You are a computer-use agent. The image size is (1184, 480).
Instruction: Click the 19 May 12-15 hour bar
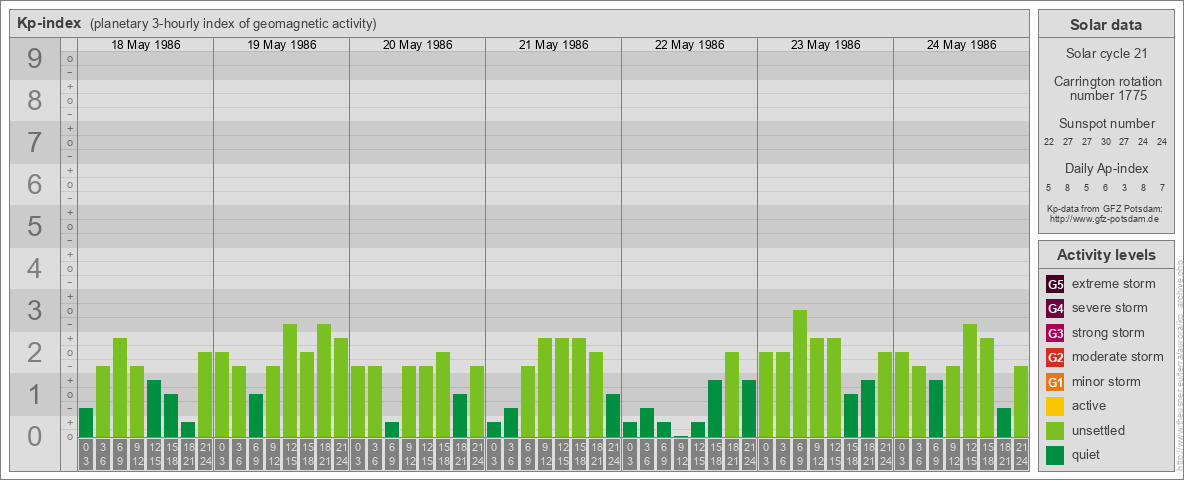click(x=290, y=380)
